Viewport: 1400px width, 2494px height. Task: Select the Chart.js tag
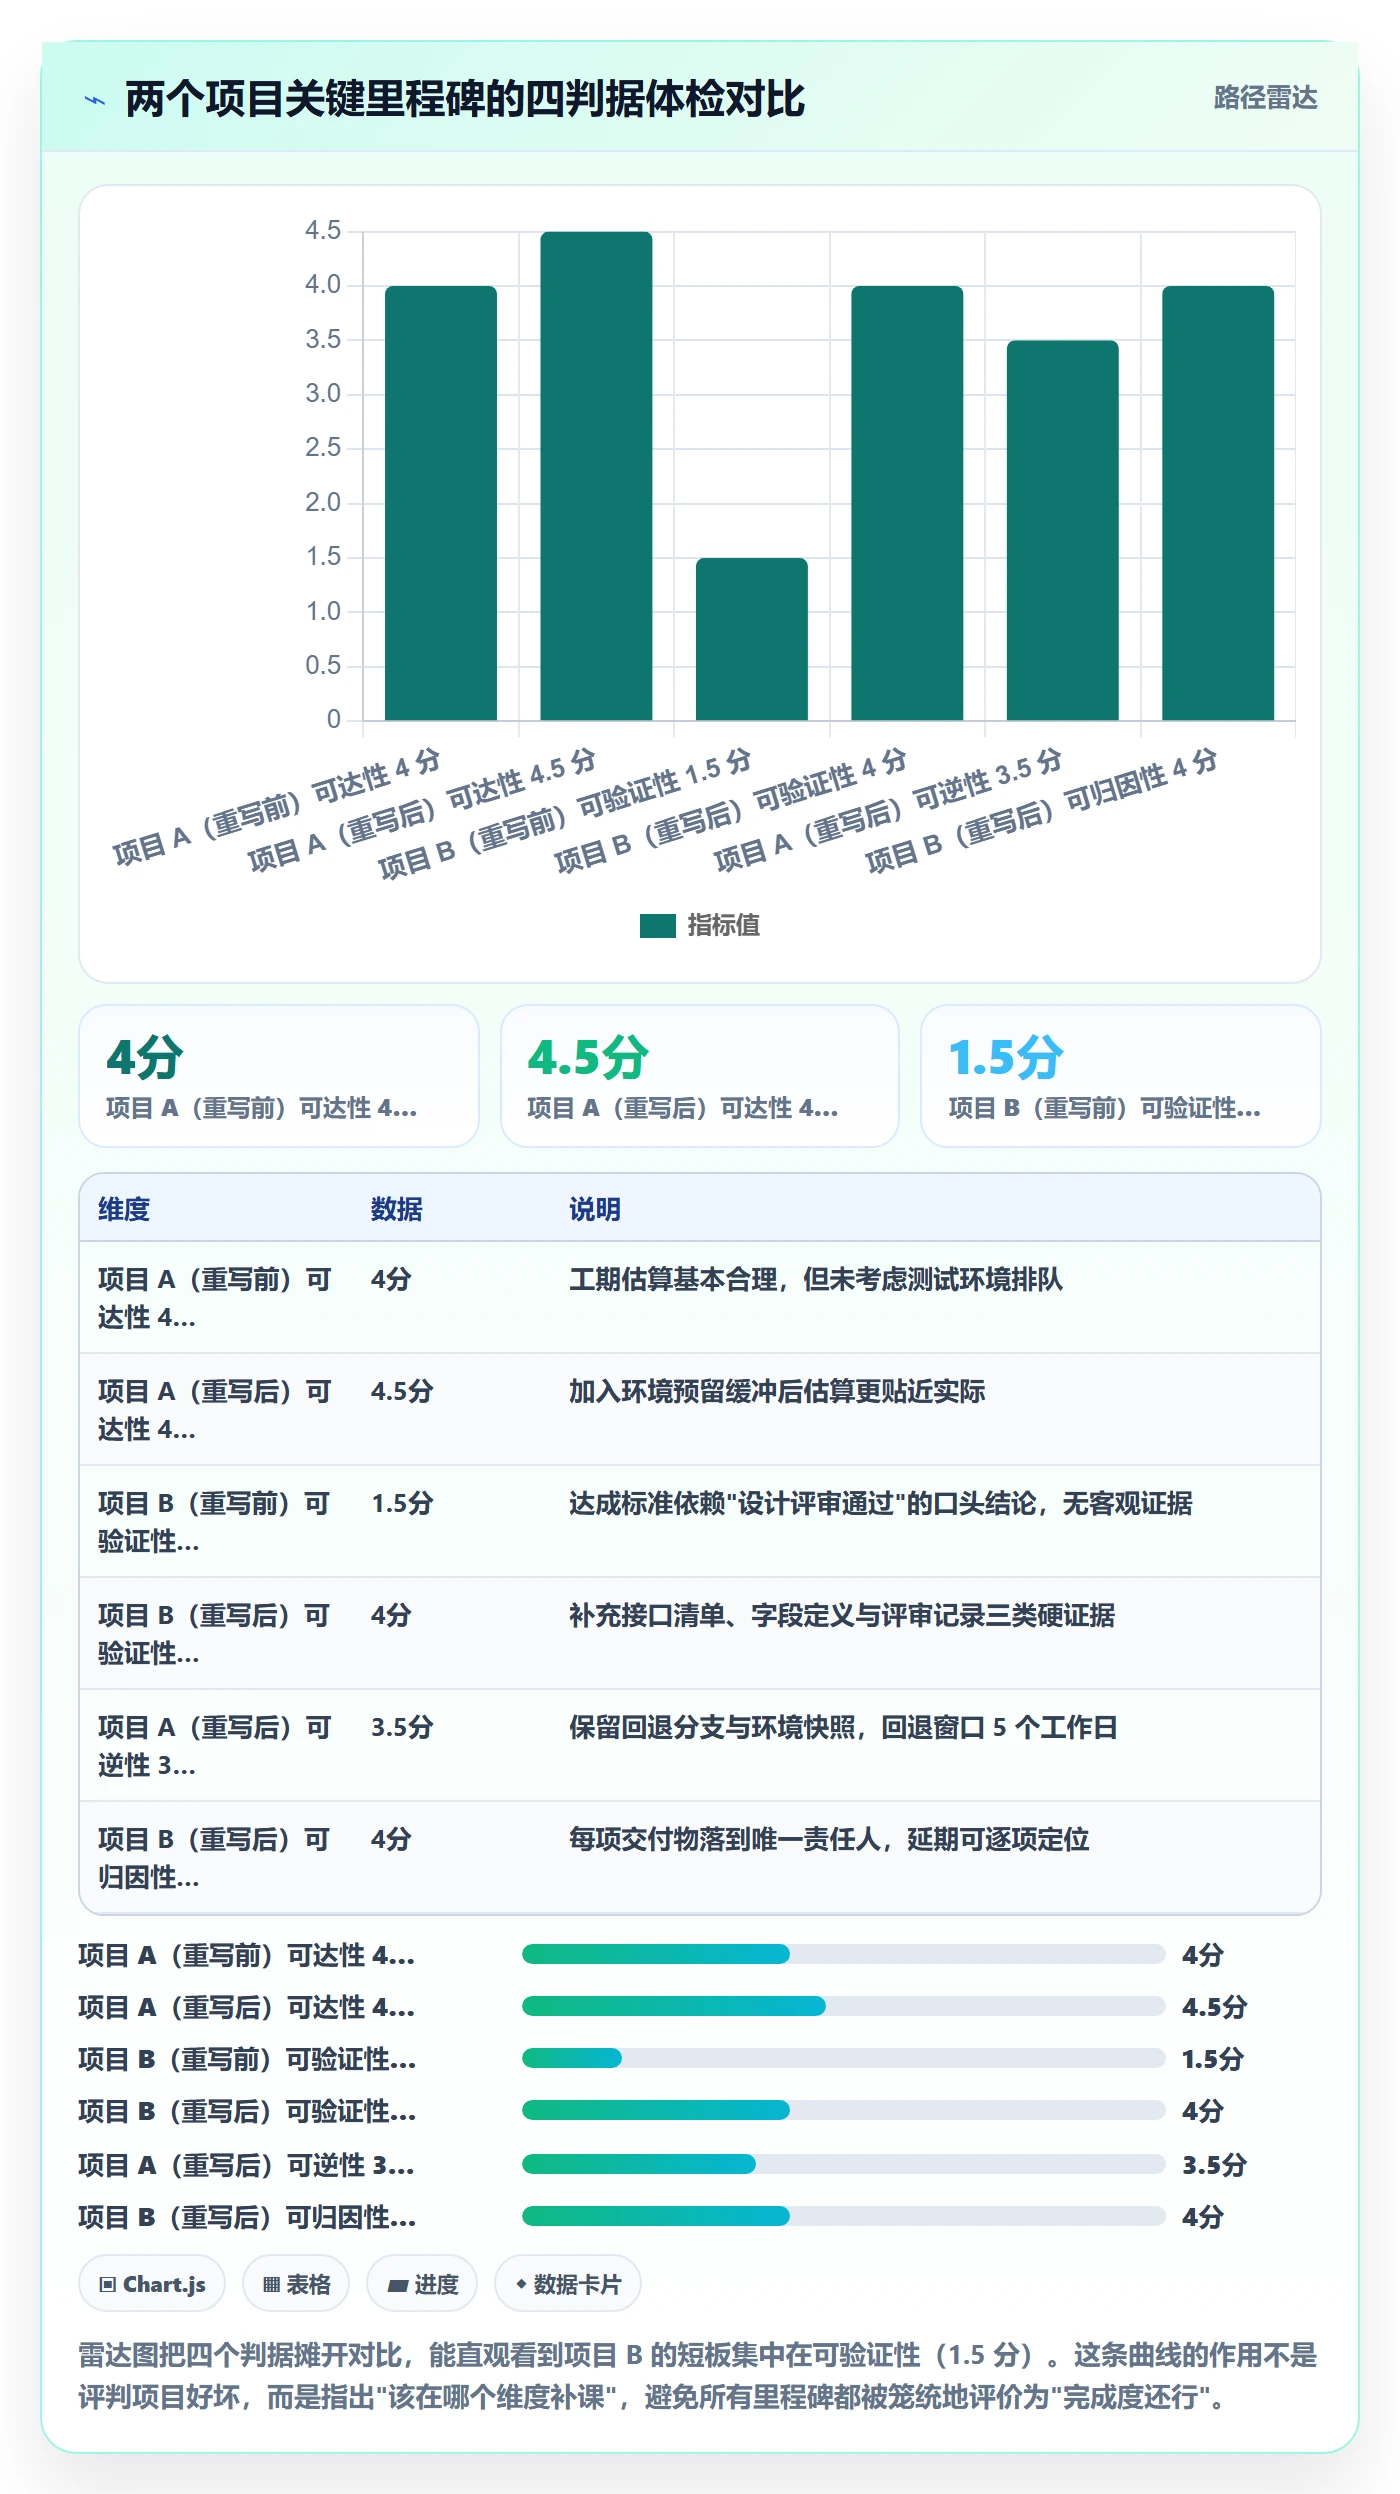coord(152,2284)
